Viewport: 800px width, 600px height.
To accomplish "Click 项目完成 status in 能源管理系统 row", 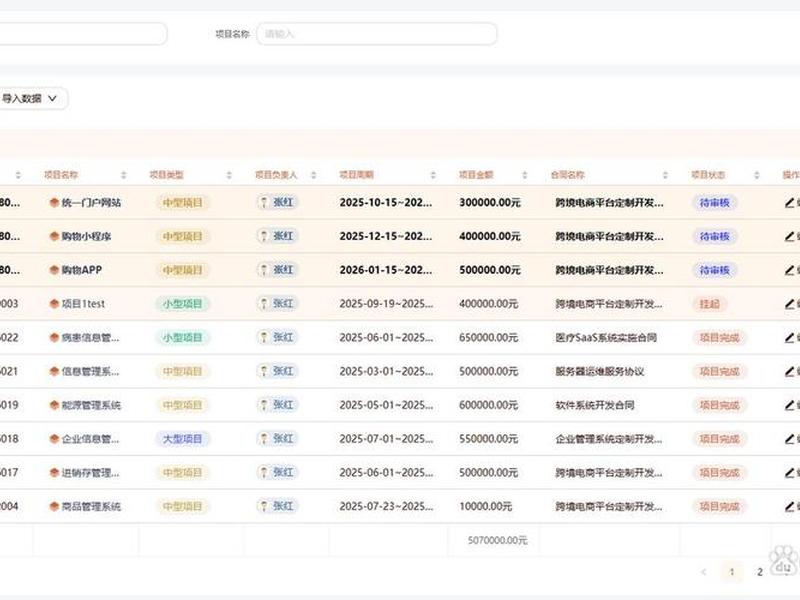I will point(719,405).
